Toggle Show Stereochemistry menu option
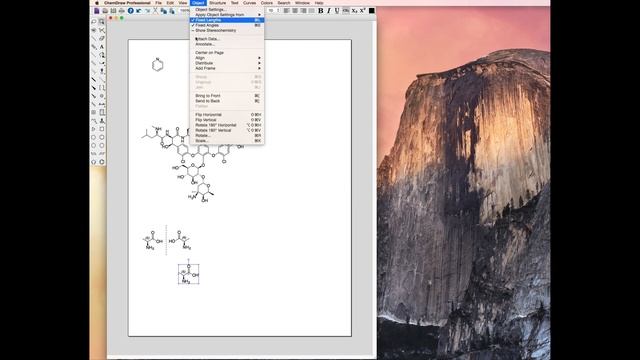 coord(227,31)
